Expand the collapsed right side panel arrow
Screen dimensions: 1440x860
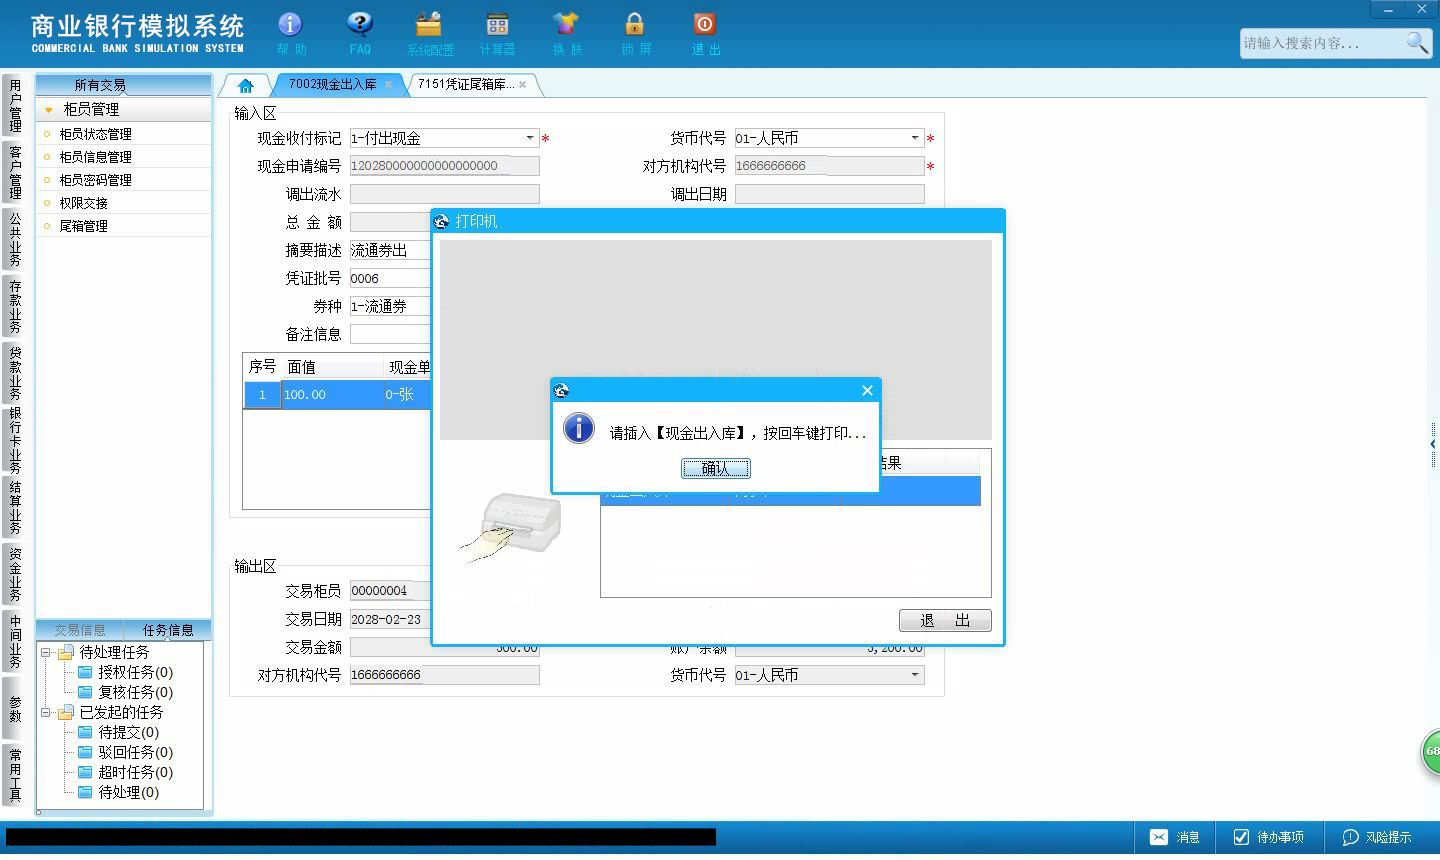pyautogui.click(x=1433, y=444)
